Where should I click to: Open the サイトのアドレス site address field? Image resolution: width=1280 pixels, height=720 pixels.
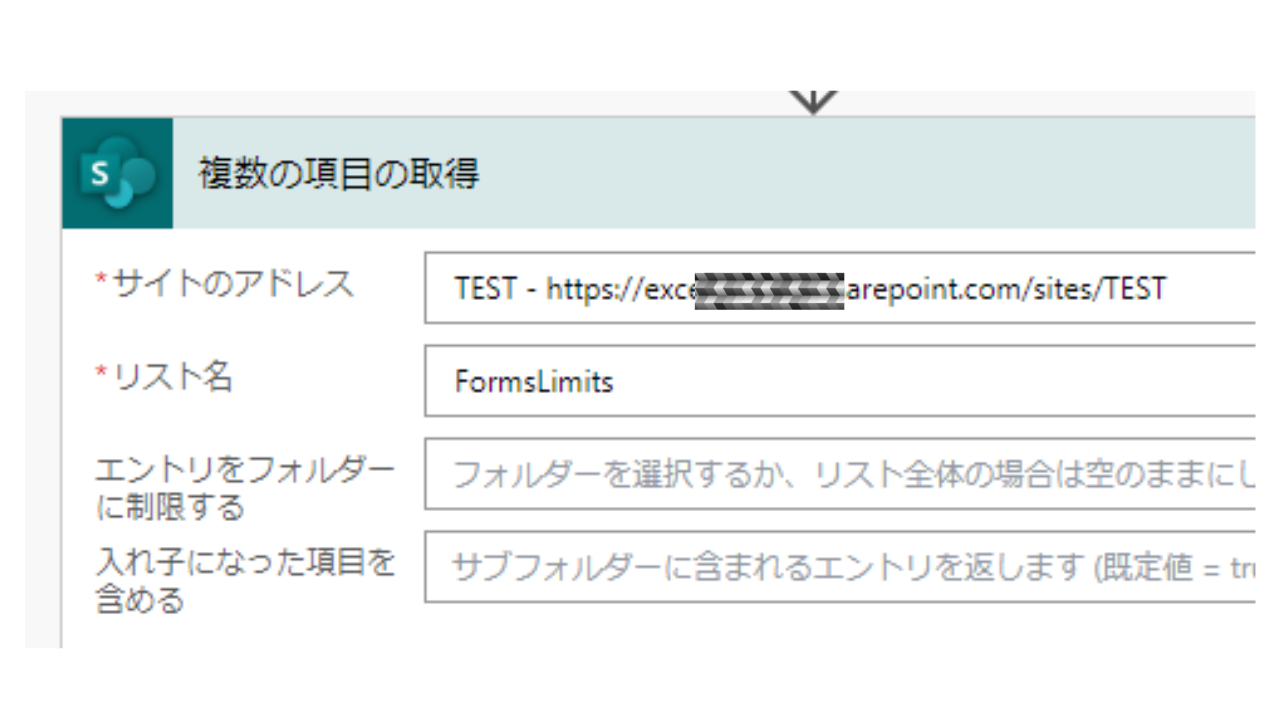(838, 288)
